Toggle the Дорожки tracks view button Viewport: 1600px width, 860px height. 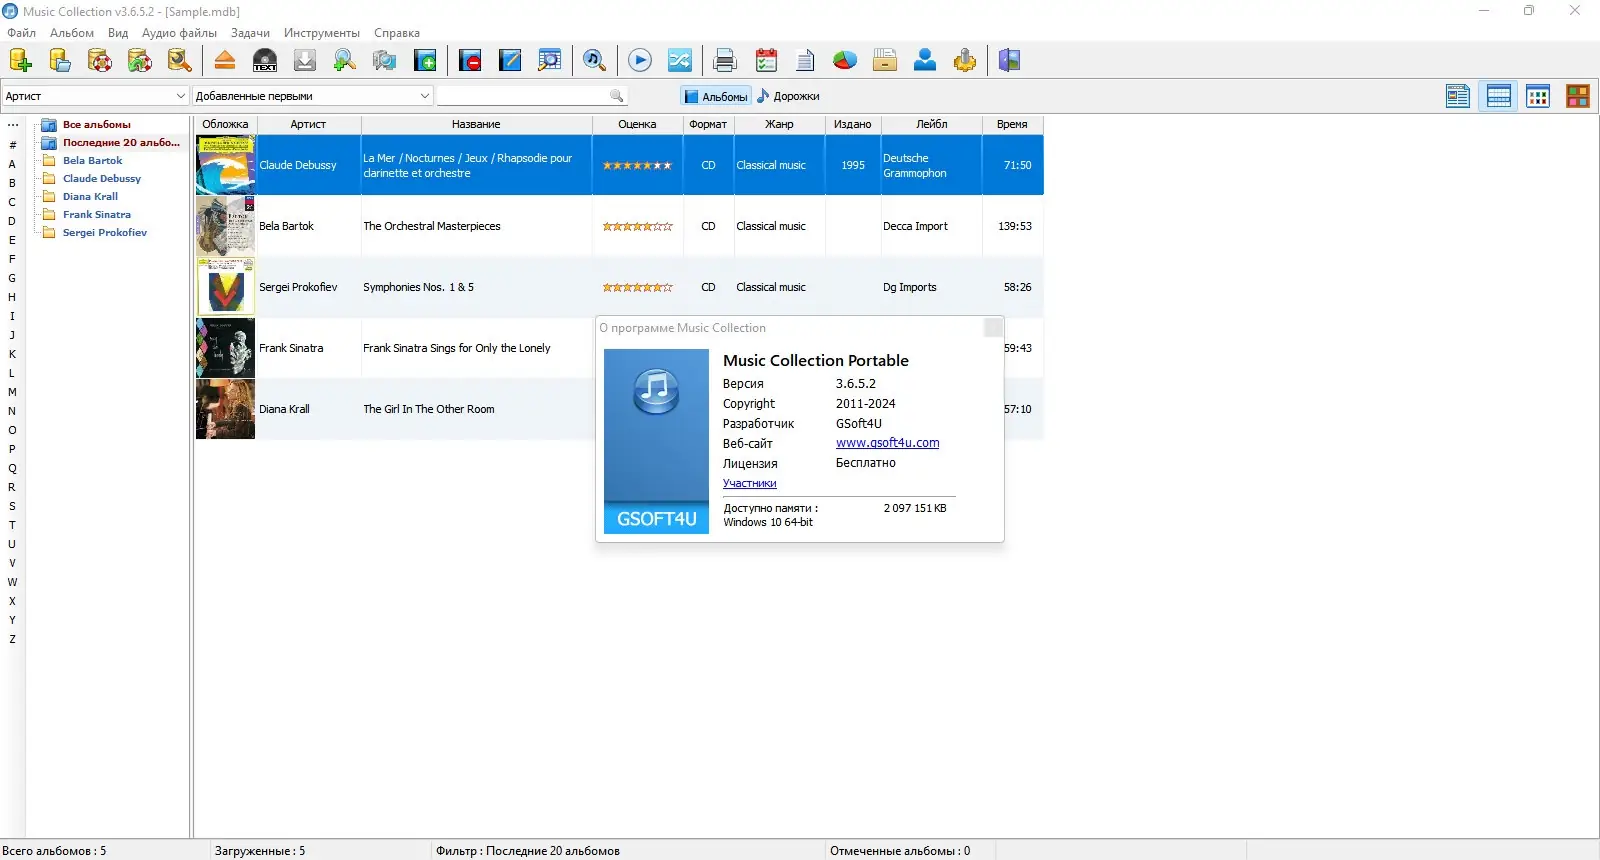(788, 96)
